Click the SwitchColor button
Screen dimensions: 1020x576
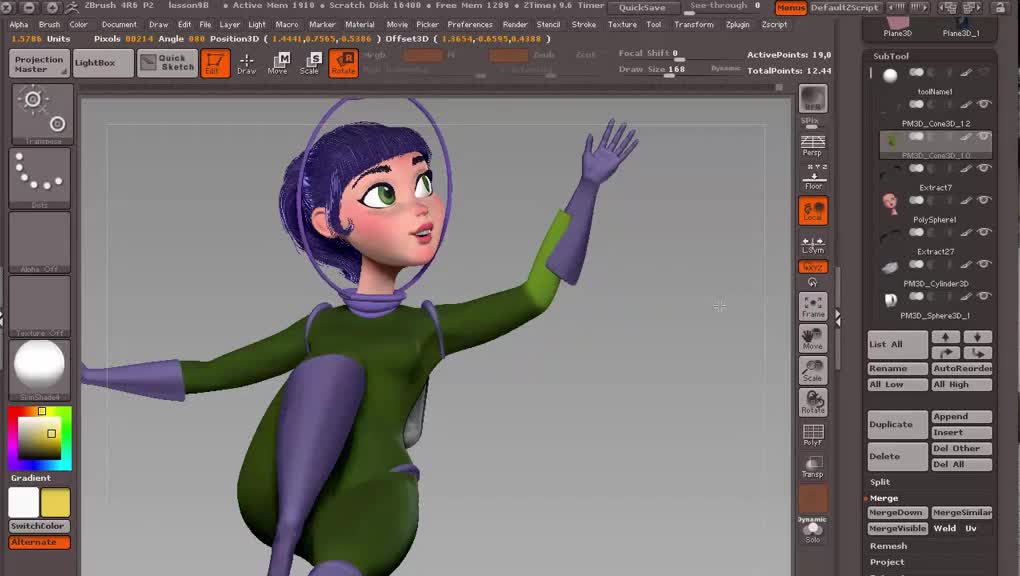pyautogui.click(x=40, y=526)
